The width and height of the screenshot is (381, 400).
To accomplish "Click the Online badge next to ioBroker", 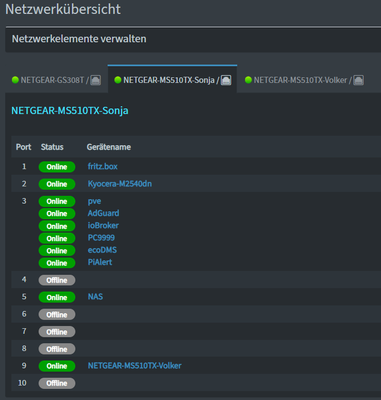I will [x=57, y=226].
